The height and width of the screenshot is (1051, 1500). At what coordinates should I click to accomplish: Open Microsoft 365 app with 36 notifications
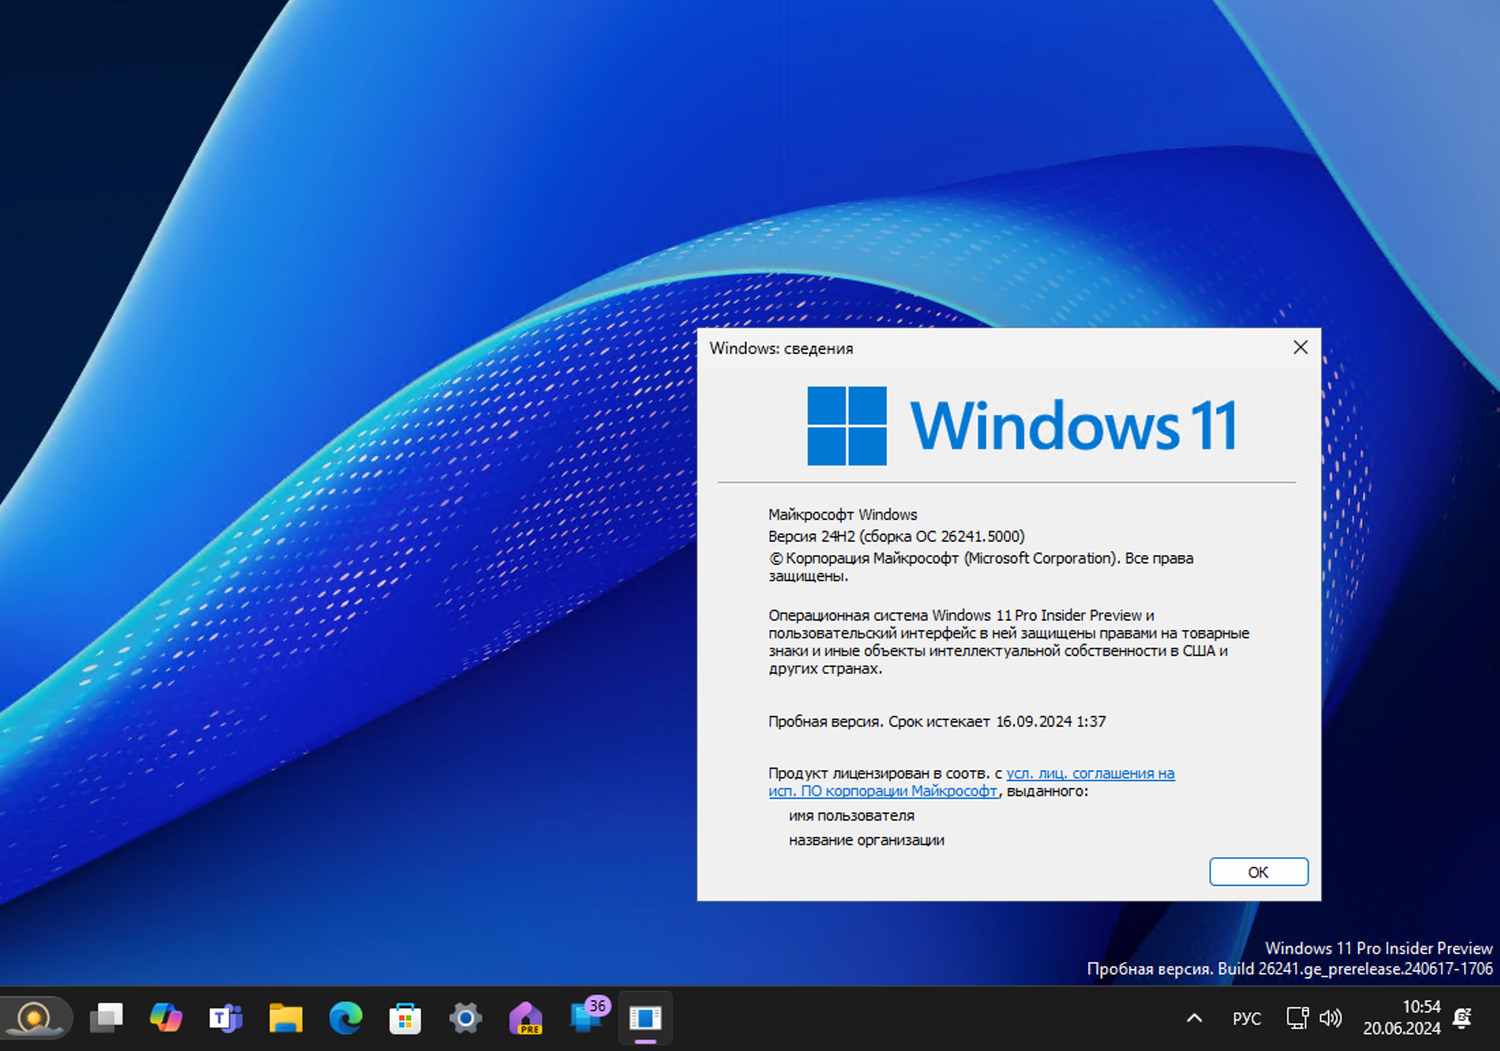click(586, 1018)
